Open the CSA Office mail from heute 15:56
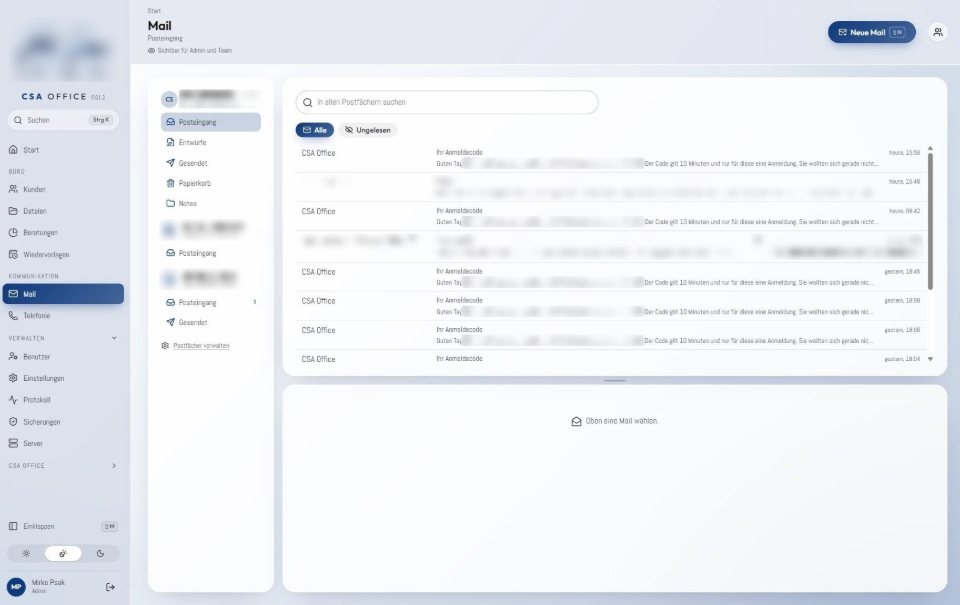 tap(611, 158)
